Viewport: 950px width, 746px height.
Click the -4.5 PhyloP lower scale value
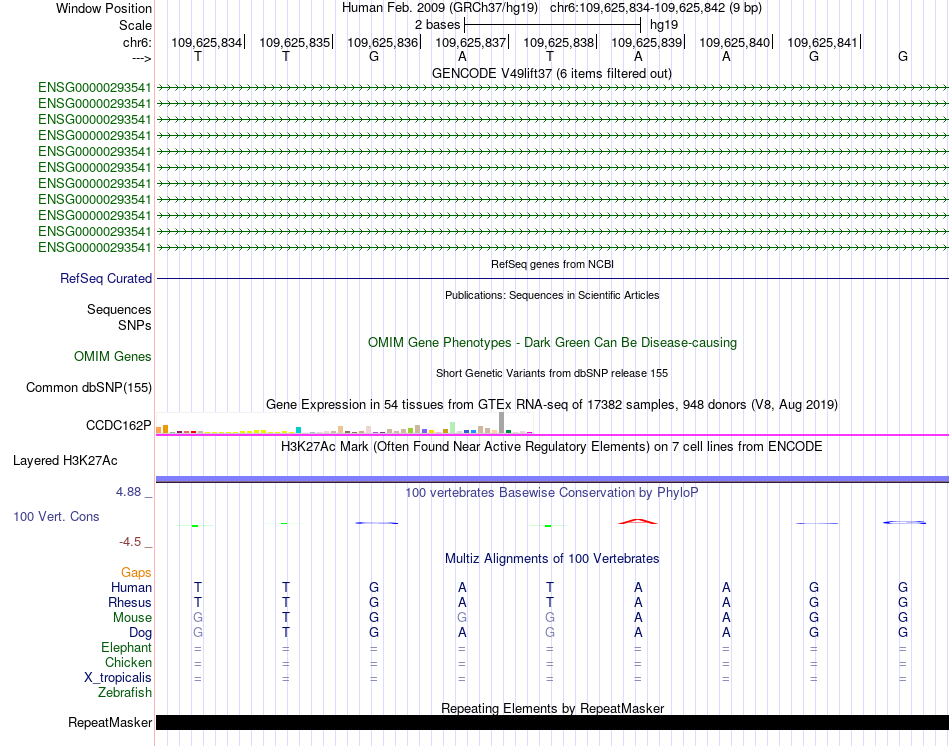click(130, 542)
